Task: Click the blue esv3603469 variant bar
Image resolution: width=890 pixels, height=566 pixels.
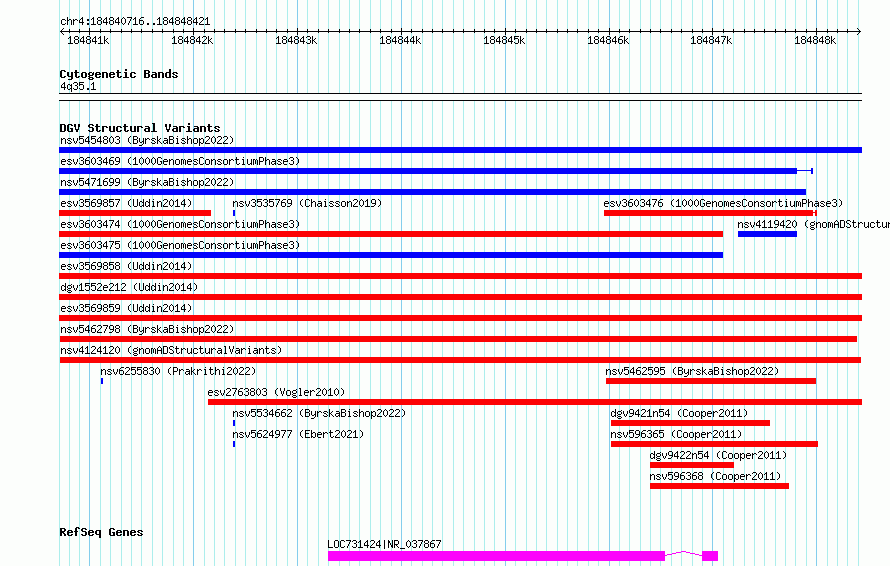Action: (x=436, y=171)
